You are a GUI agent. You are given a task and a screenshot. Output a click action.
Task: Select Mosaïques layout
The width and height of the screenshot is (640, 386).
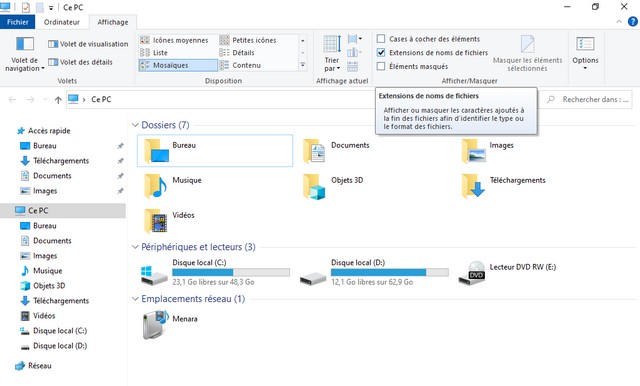[x=178, y=65]
